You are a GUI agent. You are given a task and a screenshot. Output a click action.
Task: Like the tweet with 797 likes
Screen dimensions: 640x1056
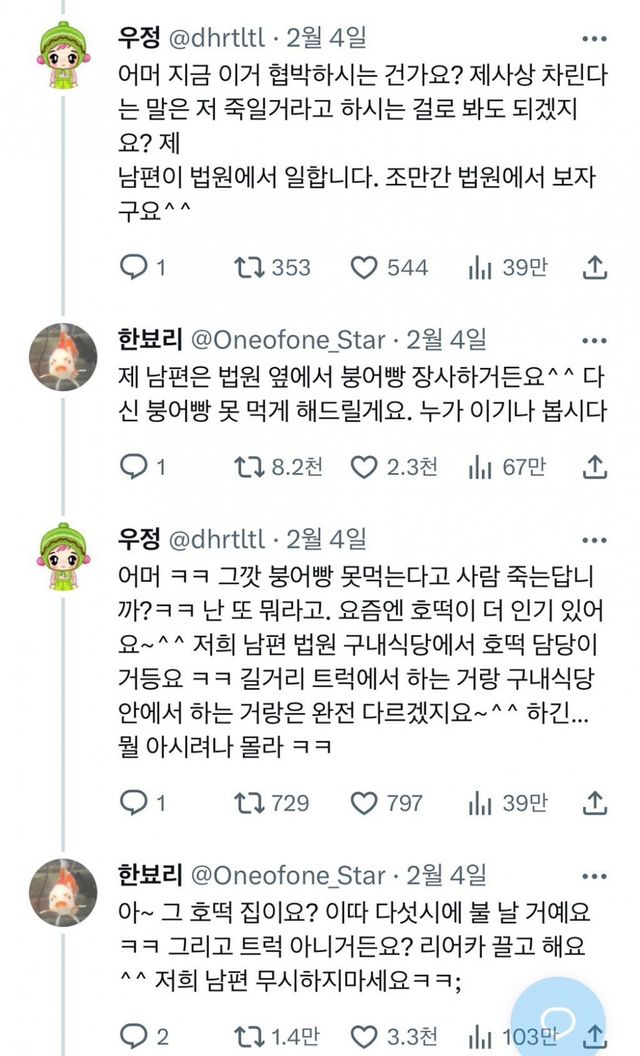[364, 802]
